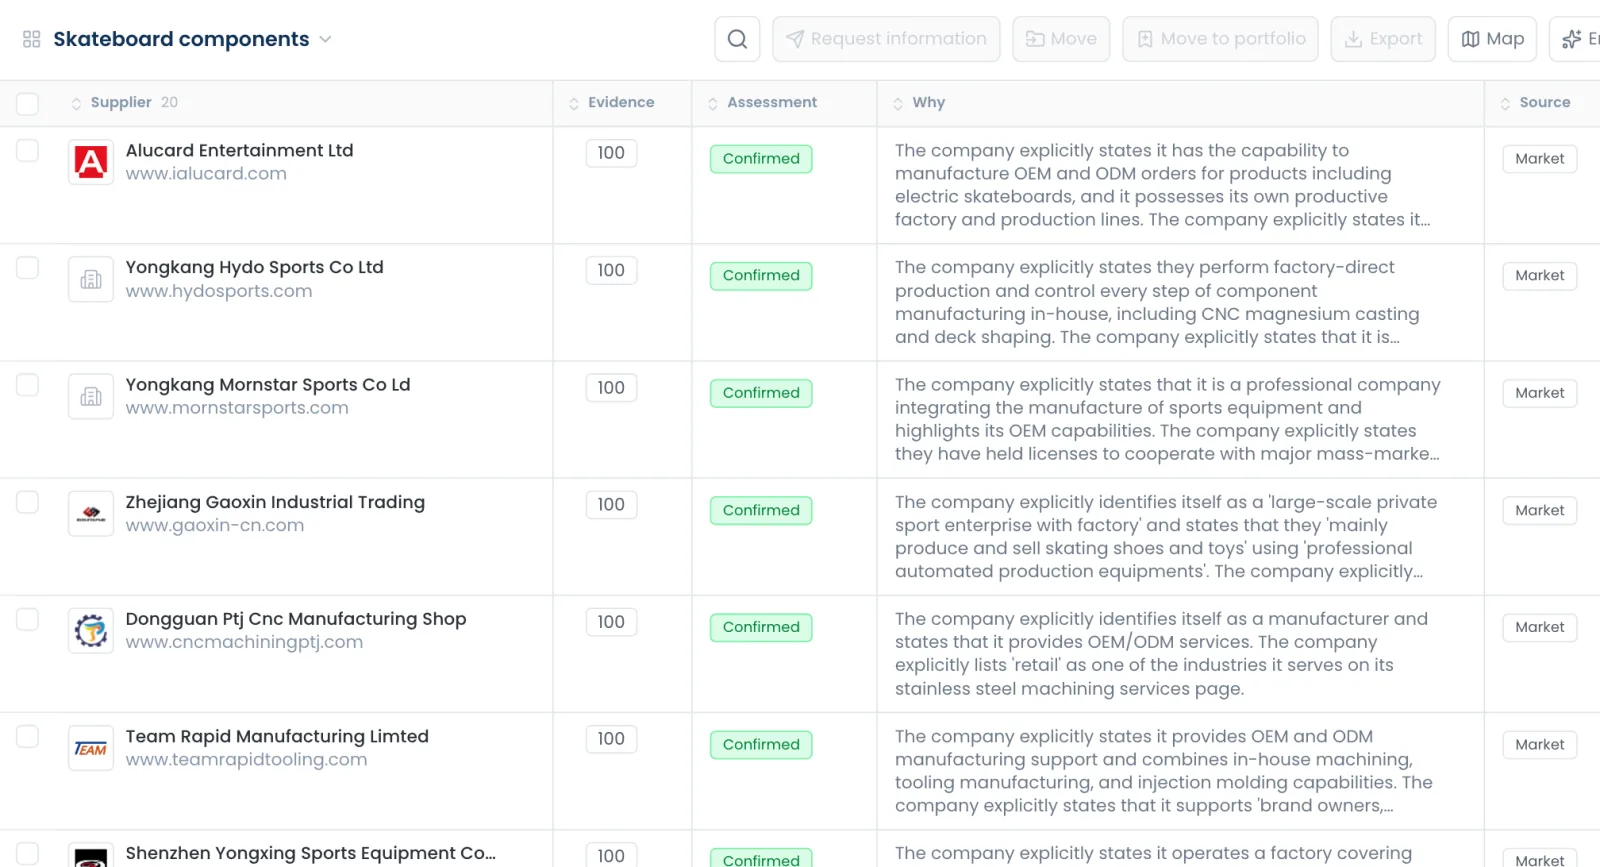Sort by Why column sort arrows
The image size is (1600, 867).
tap(898, 103)
